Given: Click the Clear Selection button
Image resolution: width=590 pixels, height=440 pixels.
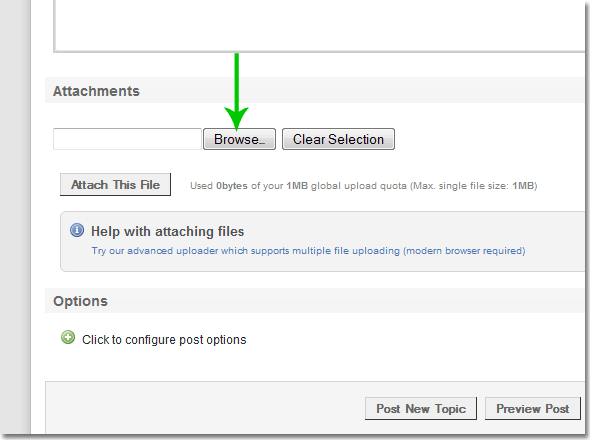Looking at the screenshot, I should point(338,139).
